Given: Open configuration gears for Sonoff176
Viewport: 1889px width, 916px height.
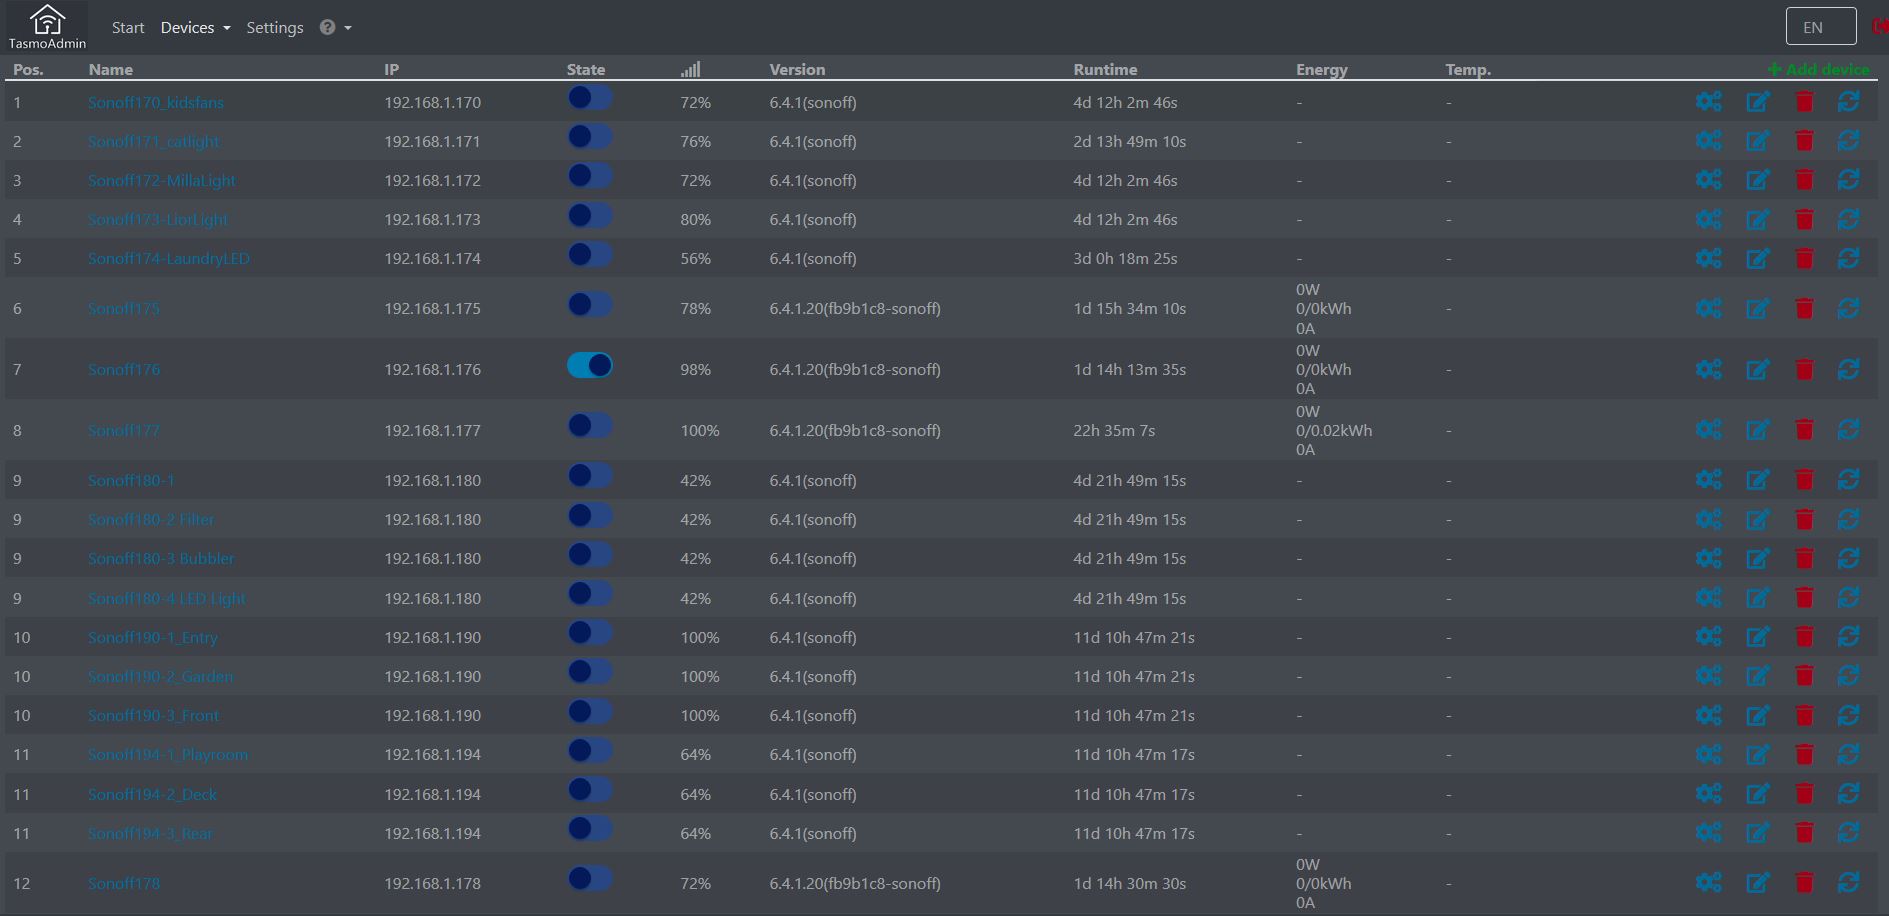Looking at the screenshot, I should point(1708,369).
